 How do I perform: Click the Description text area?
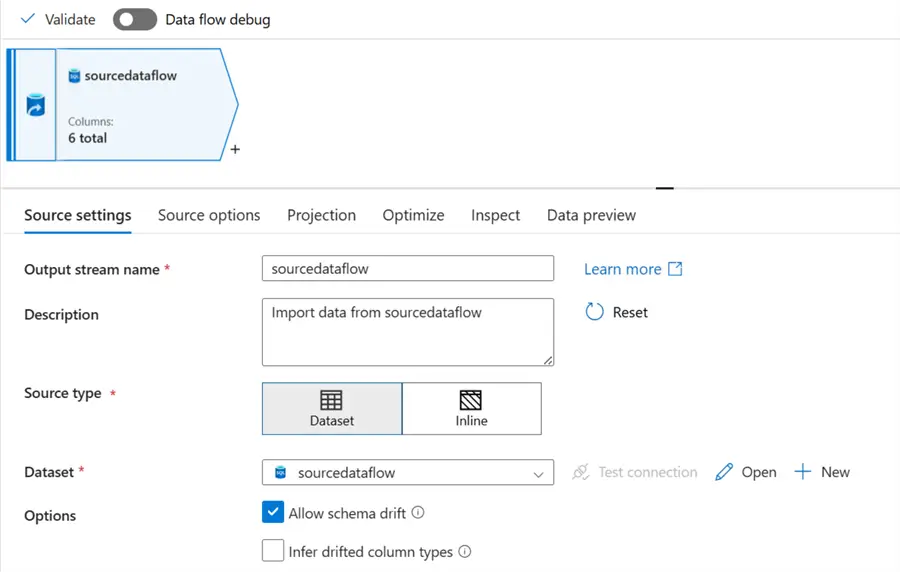tap(408, 332)
